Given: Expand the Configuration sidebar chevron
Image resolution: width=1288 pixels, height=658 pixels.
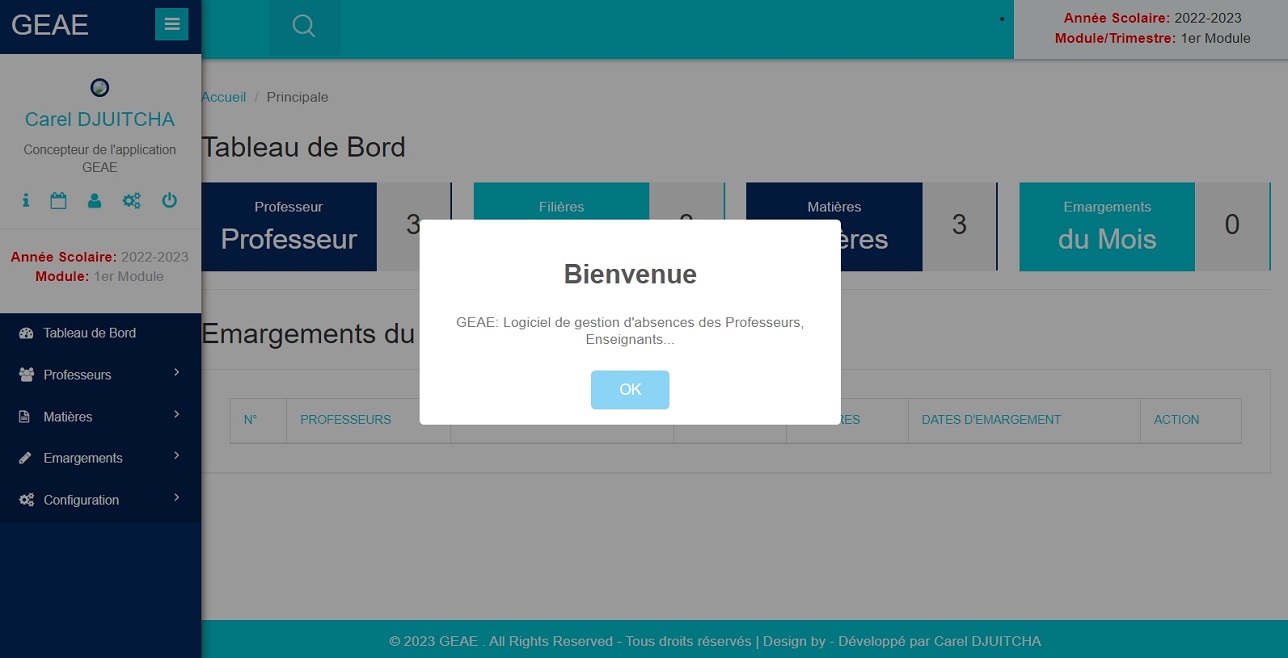Looking at the screenshot, I should (x=176, y=498).
